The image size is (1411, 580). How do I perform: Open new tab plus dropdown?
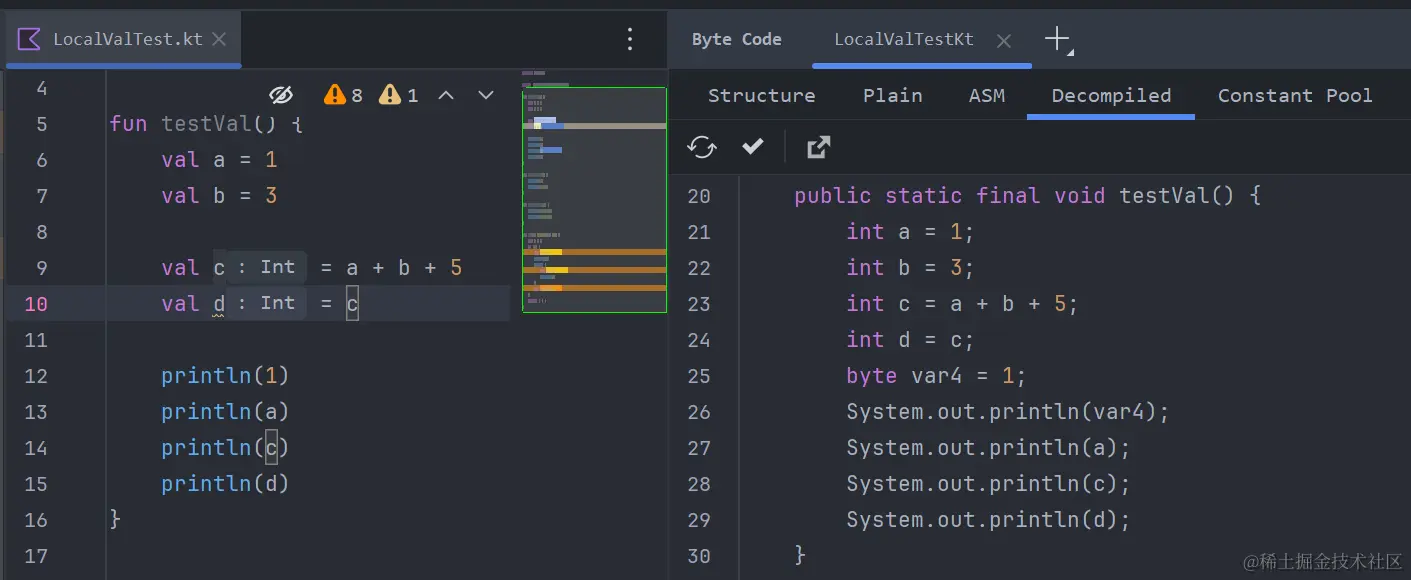click(1058, 40)
